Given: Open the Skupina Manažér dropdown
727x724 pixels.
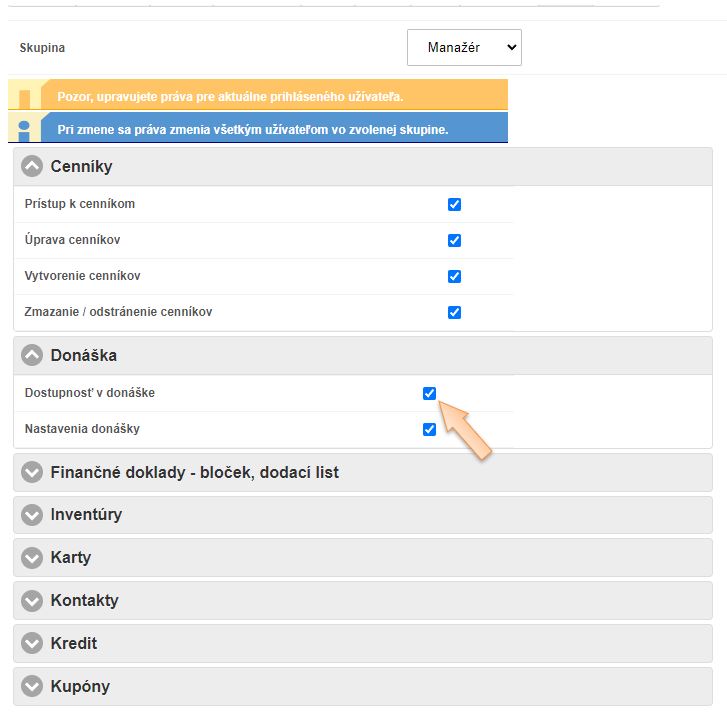Looking at the screenshot, I should [x=464, y=47].
